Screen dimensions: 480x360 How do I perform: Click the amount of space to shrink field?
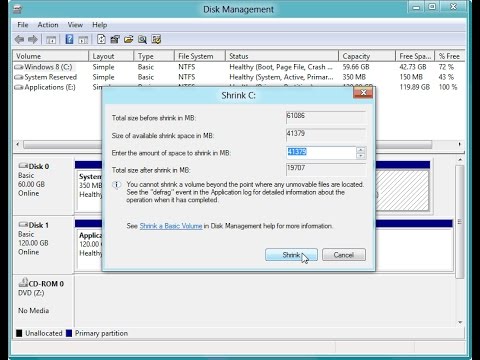321,153
